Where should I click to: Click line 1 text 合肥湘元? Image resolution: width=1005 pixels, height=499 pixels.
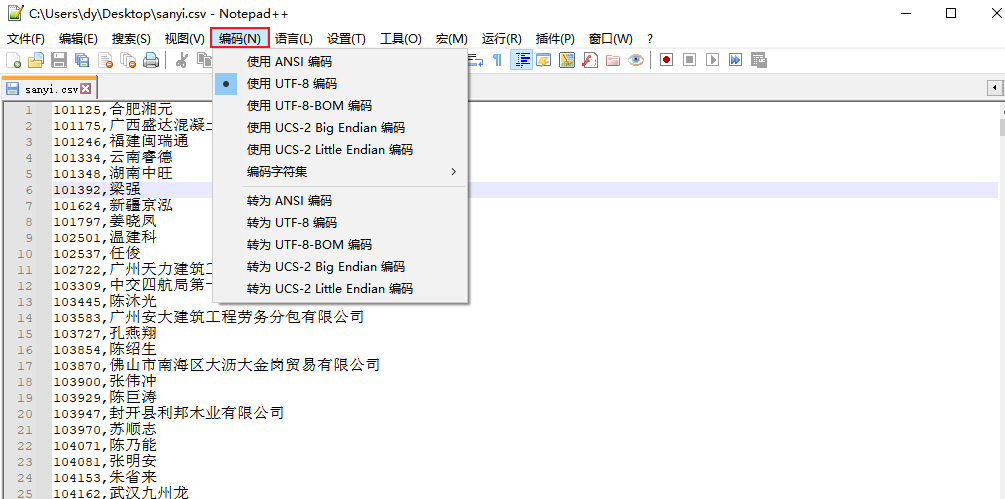point(141,110)
